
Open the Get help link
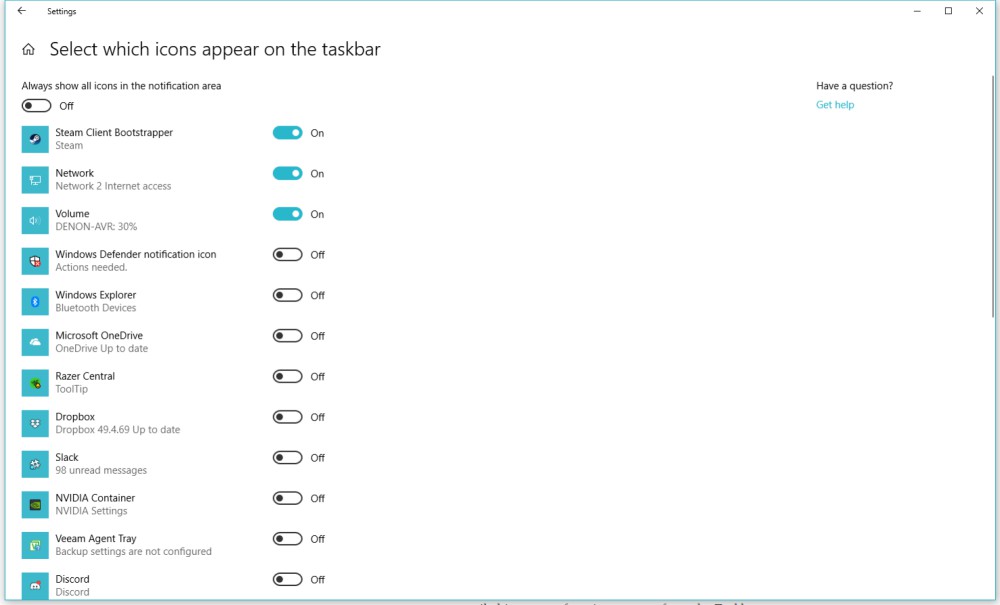tap(835, 105)
